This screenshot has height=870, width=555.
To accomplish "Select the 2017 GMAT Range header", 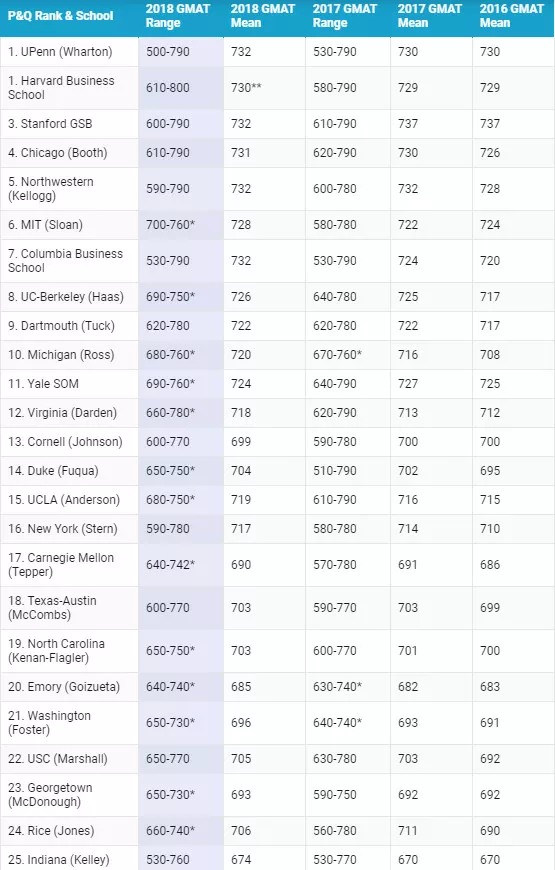I will pyautogui.click(x=345, y=16).
